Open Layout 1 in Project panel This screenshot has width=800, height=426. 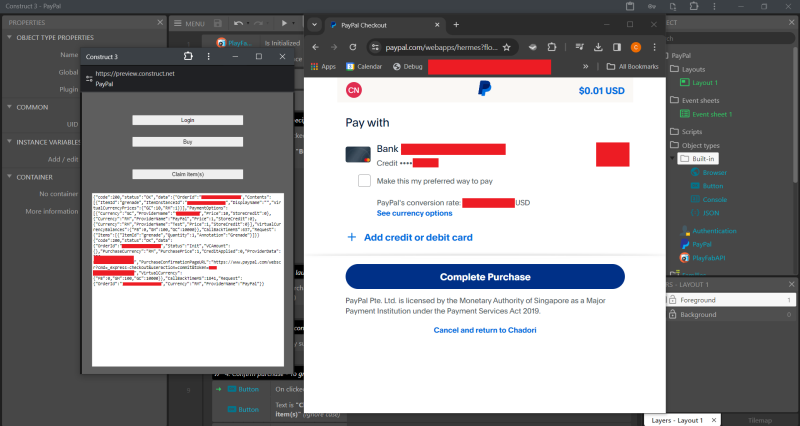click(699, 83)
